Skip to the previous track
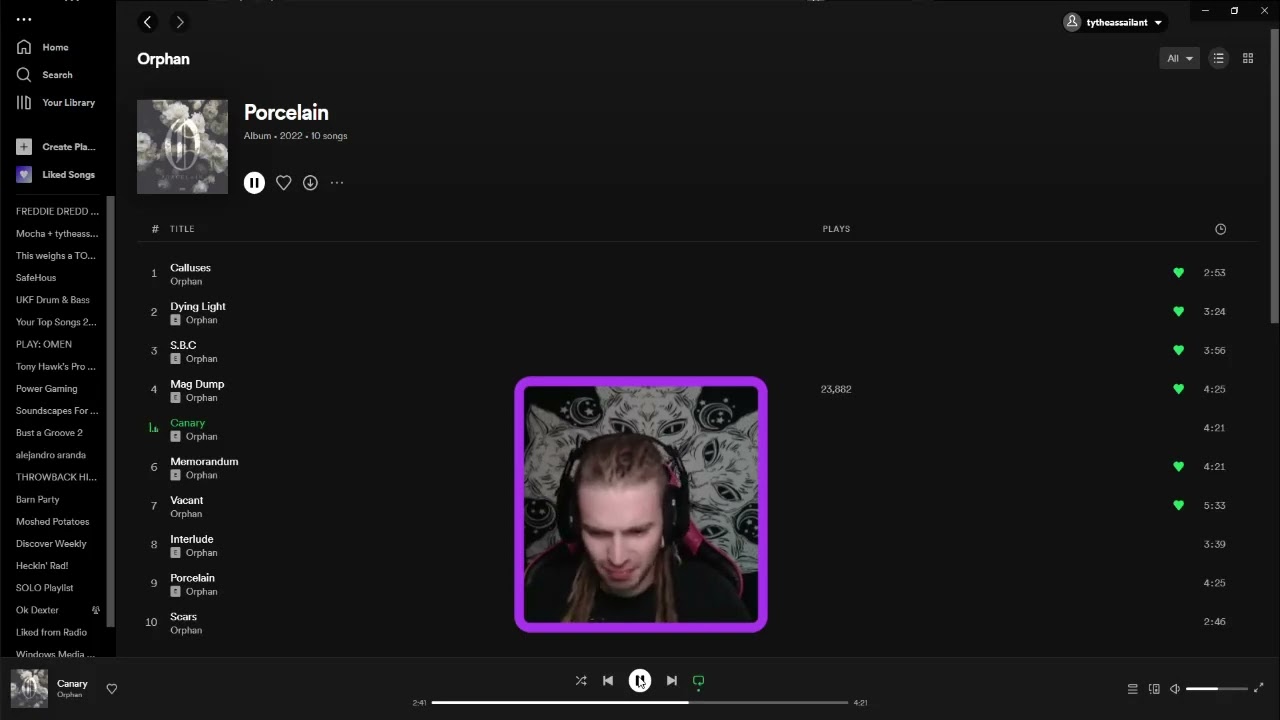The height and width of the screenshot is (720, 1280). [x=608, y=681]
